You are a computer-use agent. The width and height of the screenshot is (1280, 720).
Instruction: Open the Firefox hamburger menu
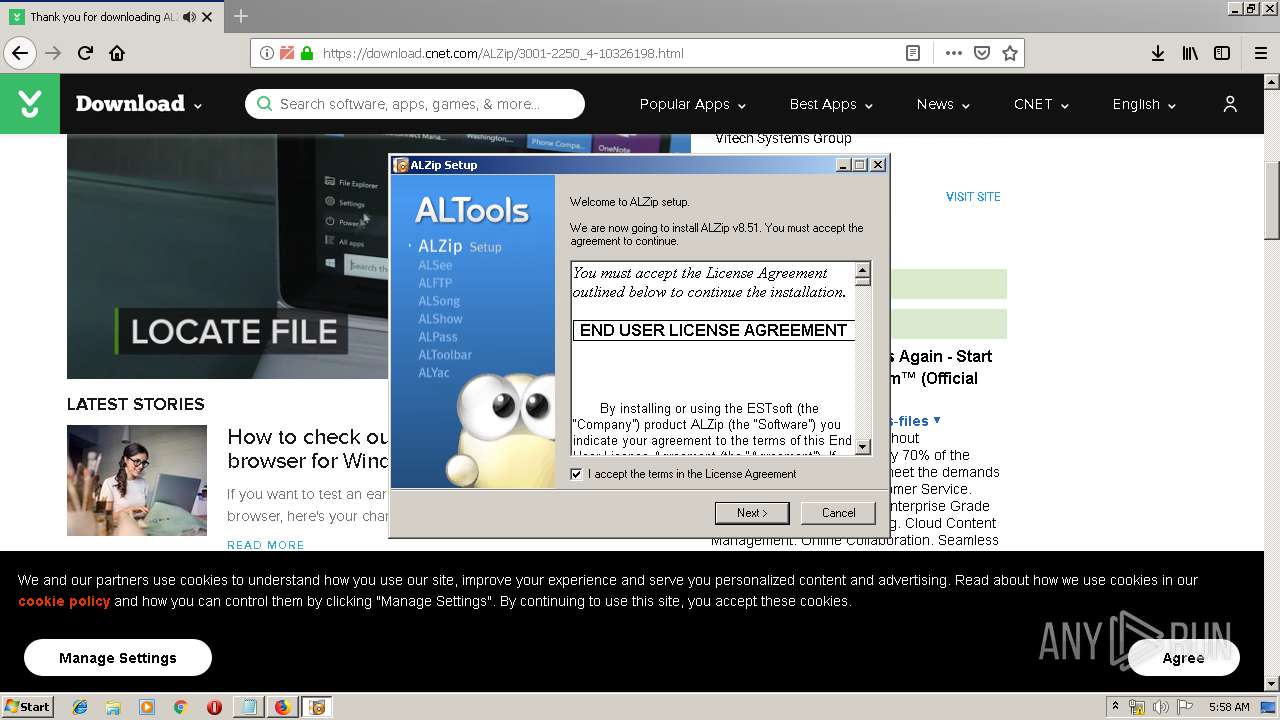point(1261,53)
